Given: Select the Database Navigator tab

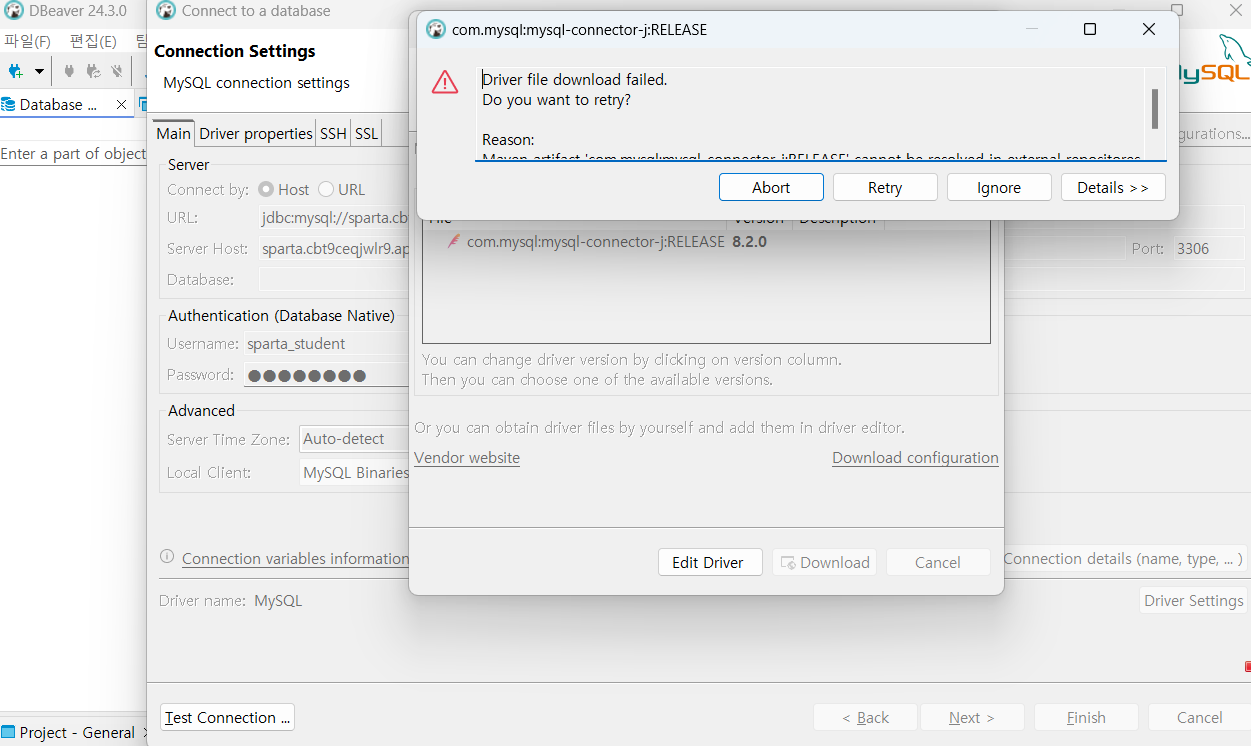Looking at the screenshot, I should [x=66, y=104].
